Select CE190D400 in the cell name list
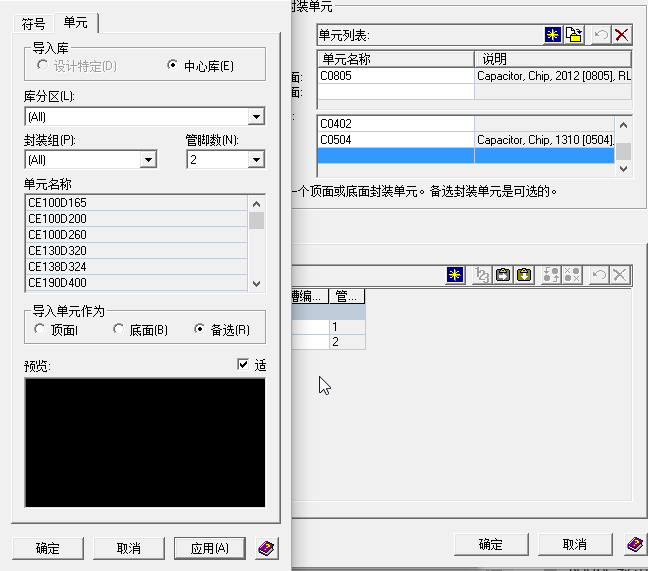Image resolution: width=648 pixels, height=571 pixels. click(x=137, y=283)
